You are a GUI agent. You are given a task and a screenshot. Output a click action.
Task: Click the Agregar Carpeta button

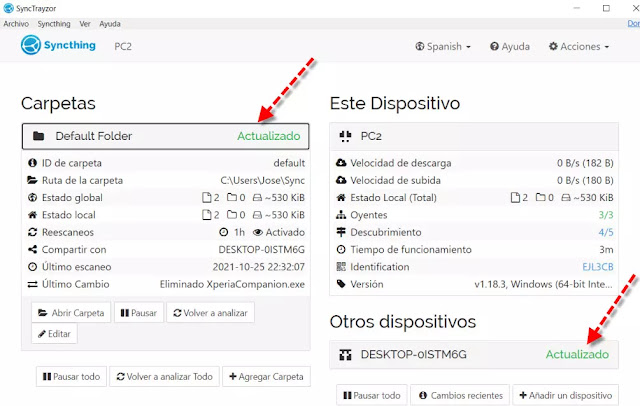266,376
